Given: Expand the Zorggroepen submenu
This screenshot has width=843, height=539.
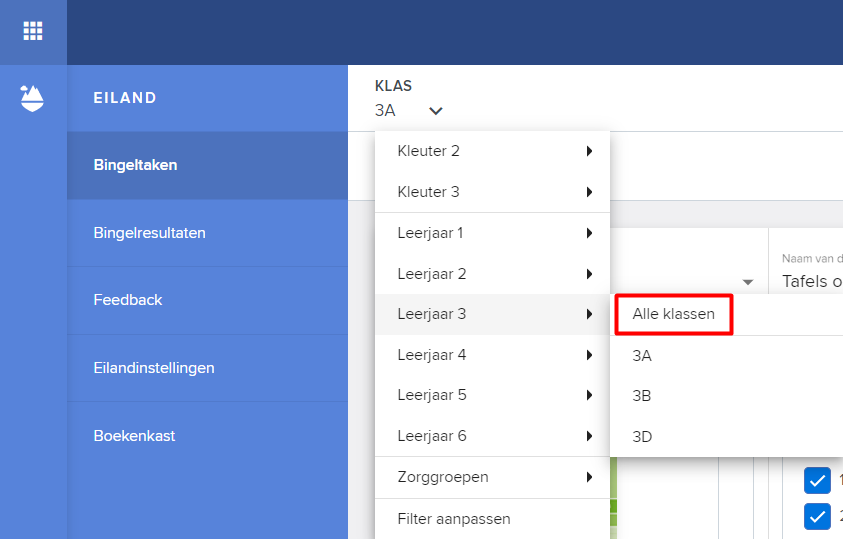Looking at the screenshot, I should click(x=492, y=477).
